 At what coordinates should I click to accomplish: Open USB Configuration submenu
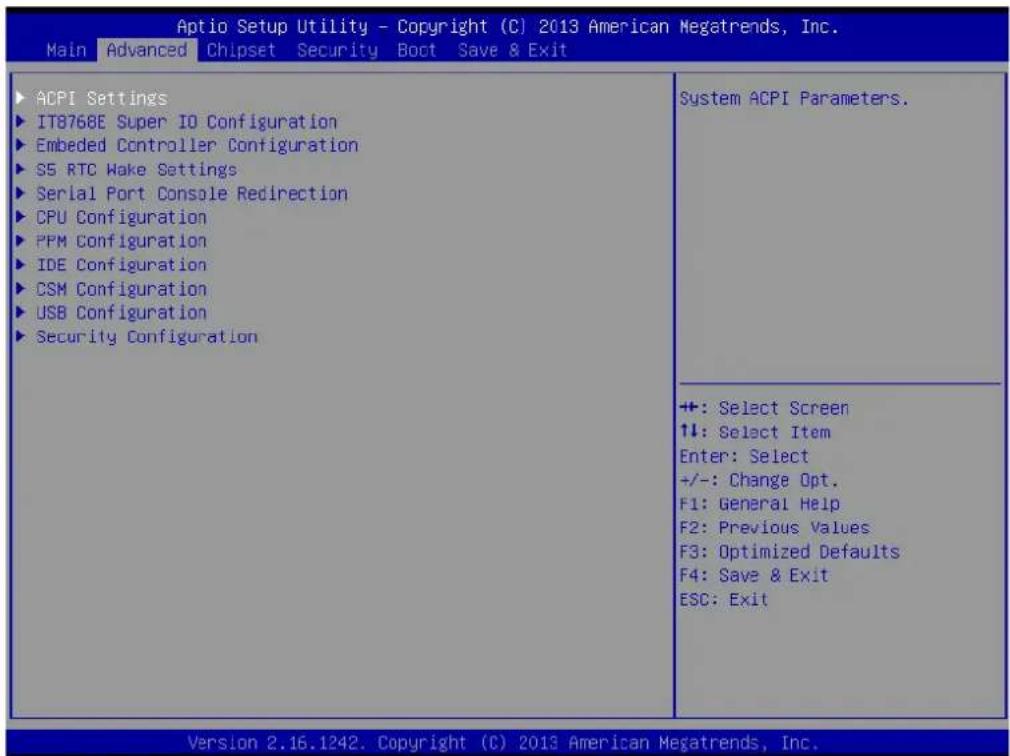tap(121, 312)
